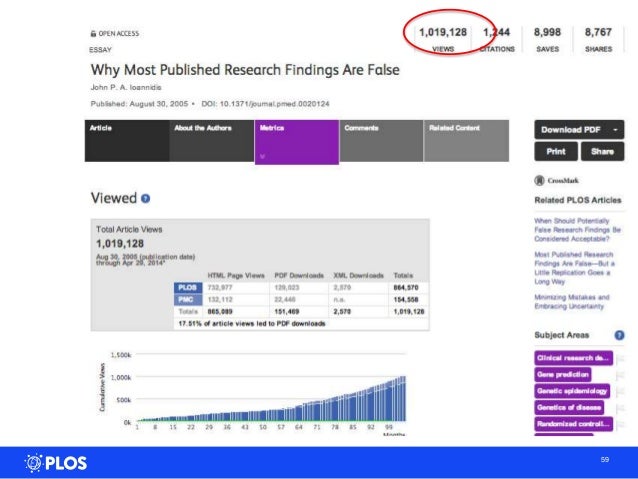Click the Genetics of disease subject tag
This screenshot has width=638, height=479.
[569, 407]
